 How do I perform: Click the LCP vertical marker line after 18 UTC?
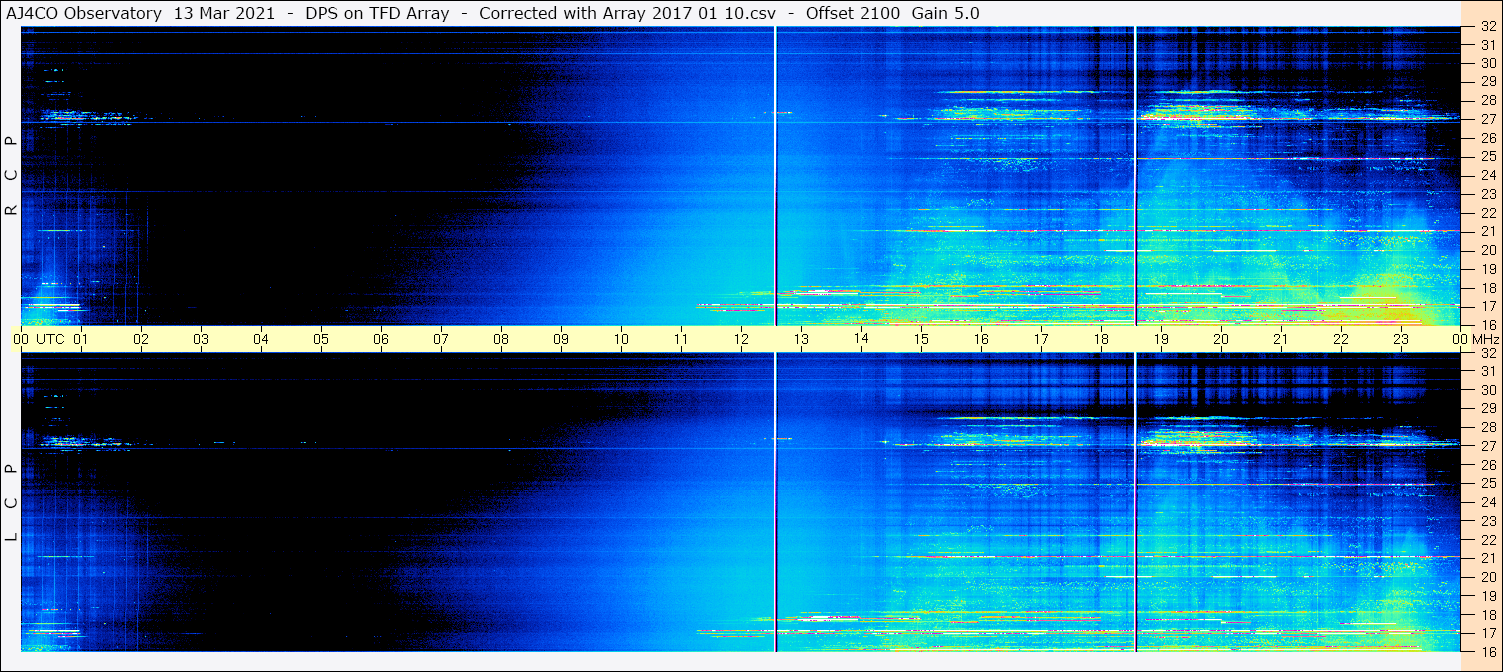(x=1135, y=503)
